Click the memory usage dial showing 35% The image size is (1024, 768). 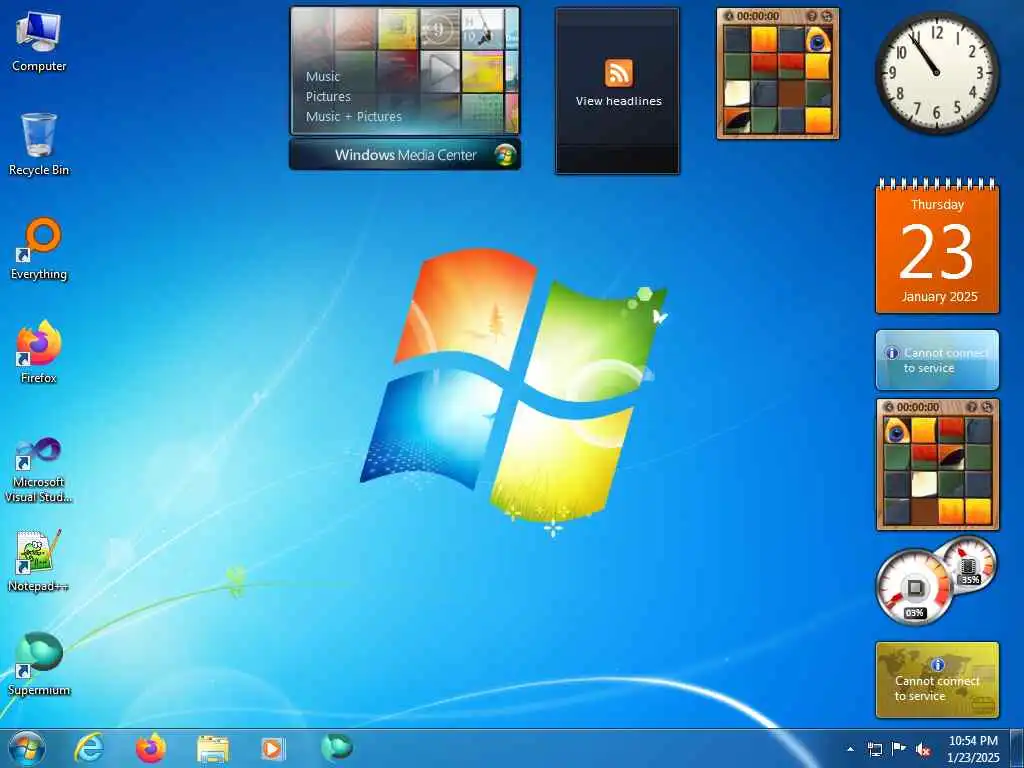969,564
